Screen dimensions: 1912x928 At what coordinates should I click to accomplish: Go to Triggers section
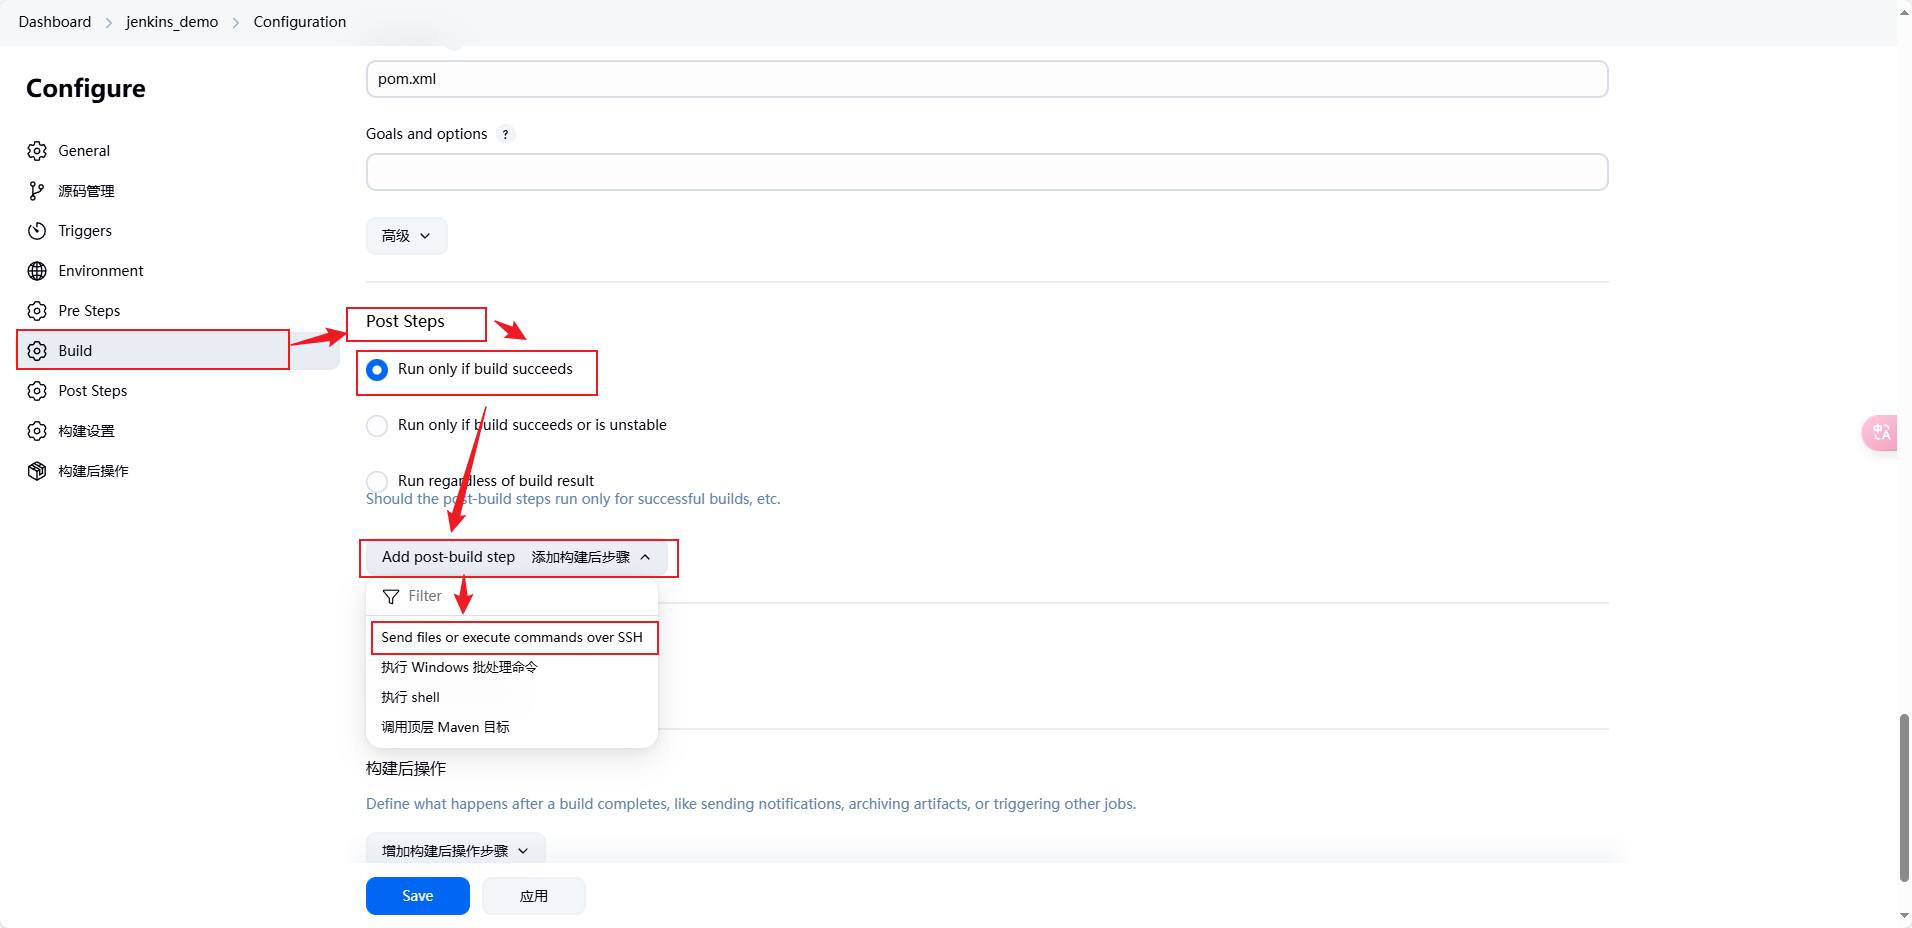pyautogui.click(x=85, y=231)
